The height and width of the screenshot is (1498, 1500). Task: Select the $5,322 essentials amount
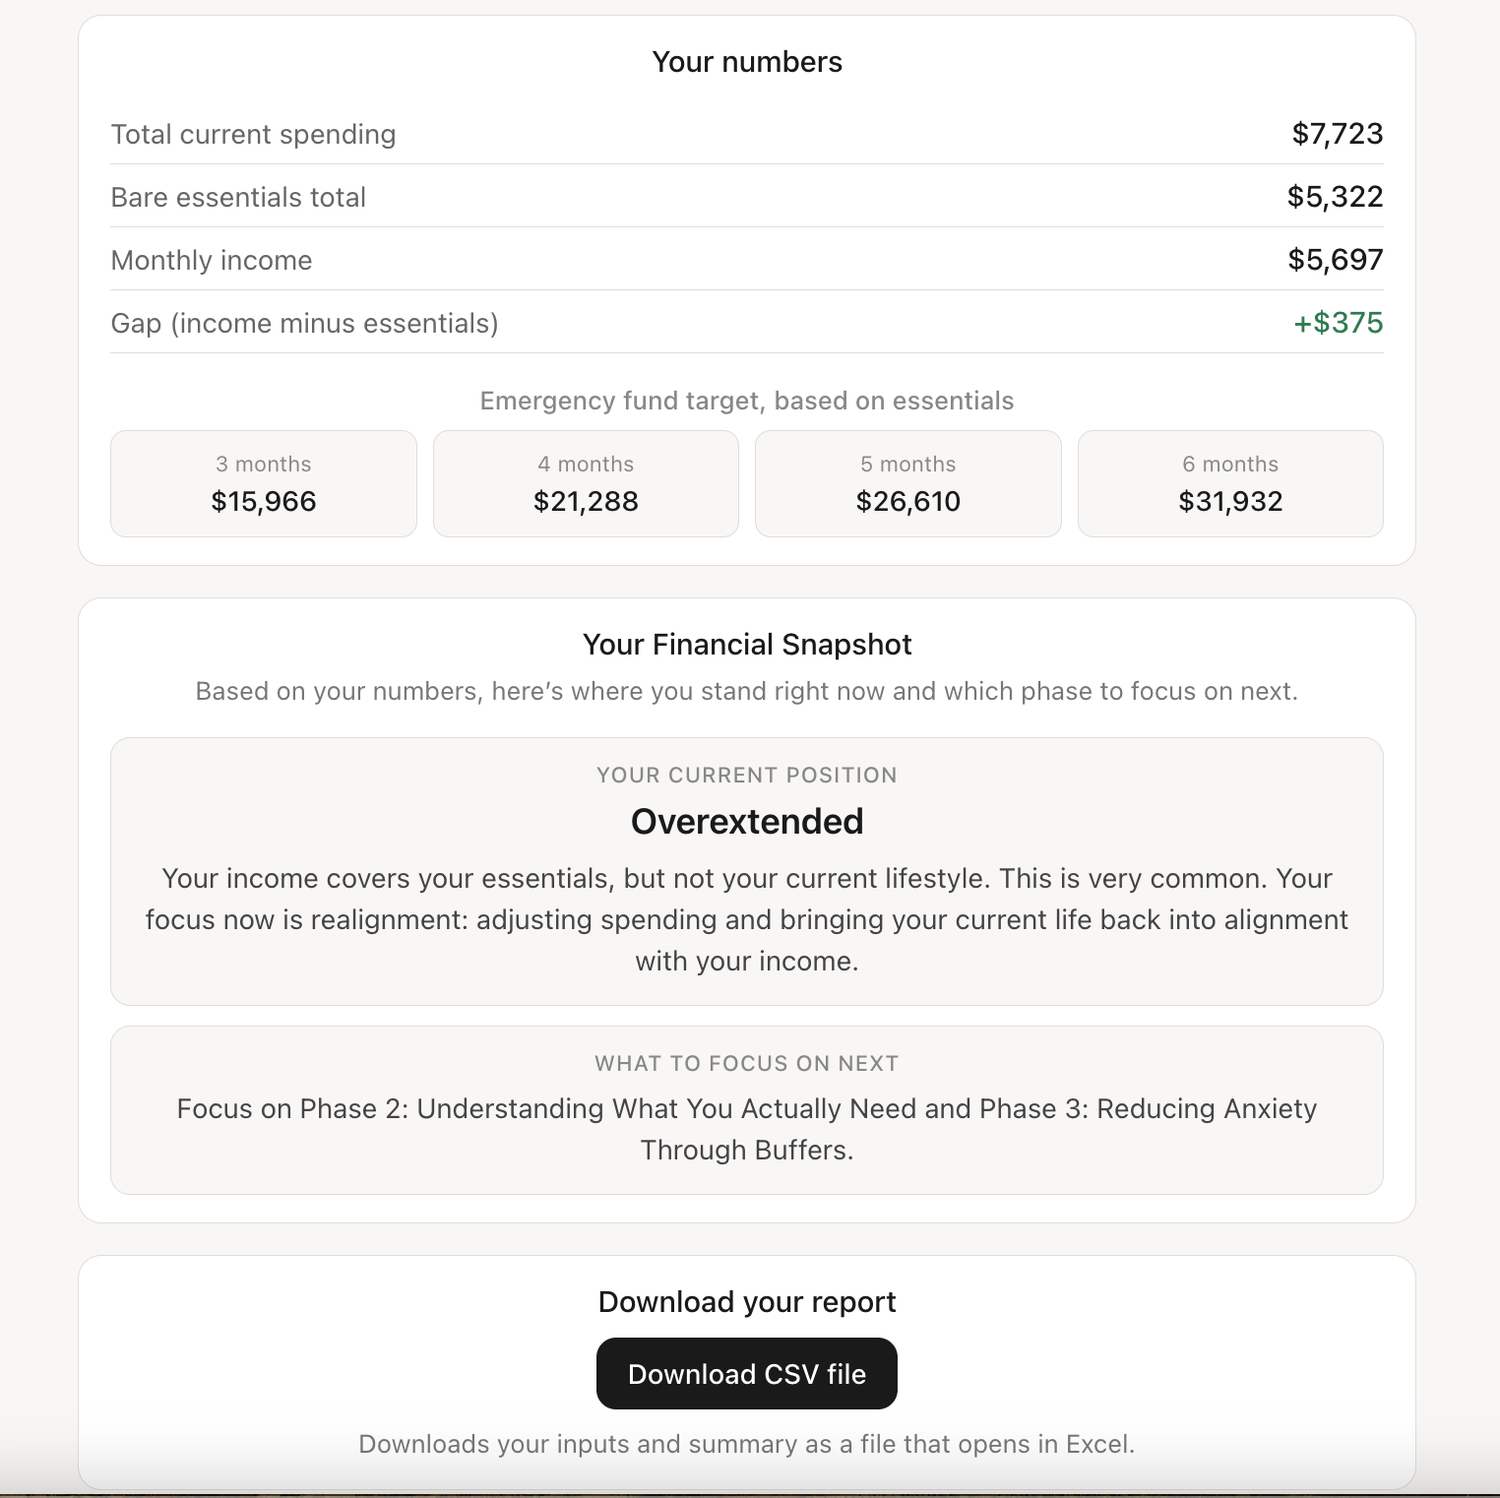click(x=1335, y=197)
